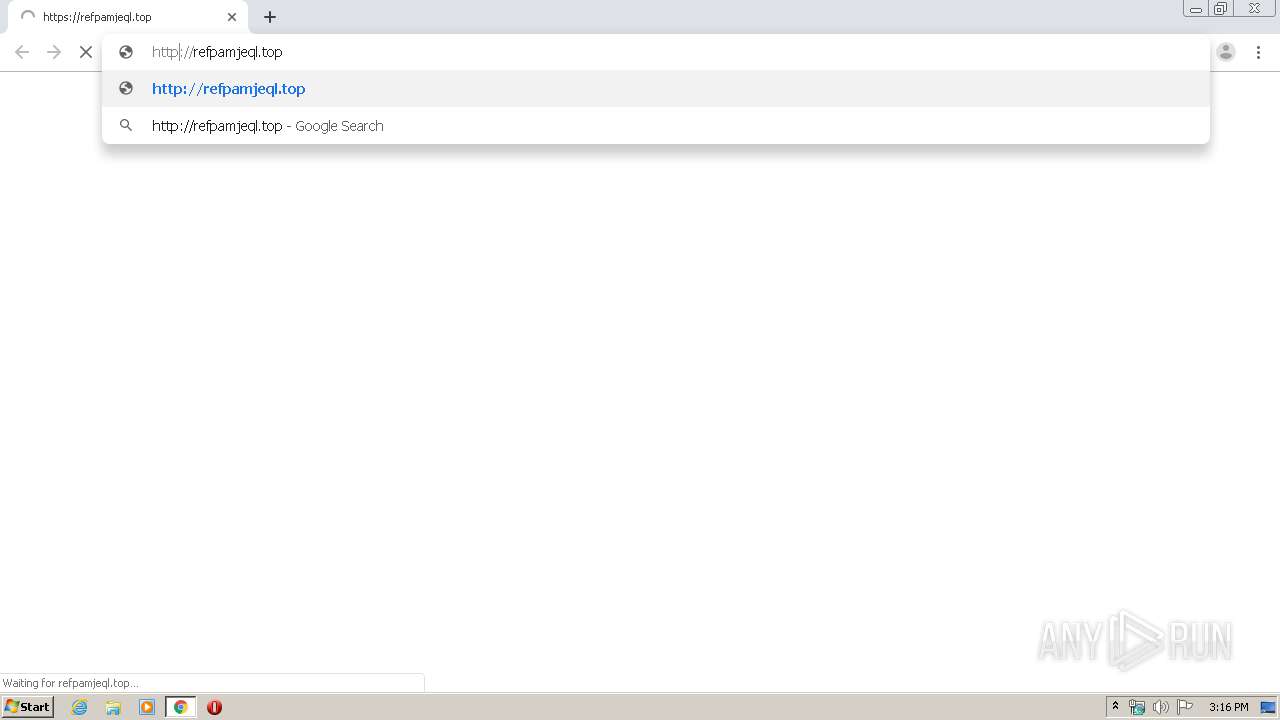Image resolution: width=1280 pixels, height=720 pixels.
Task: Click the address bar URL text
Action: pyautogui.click(x=217, y=52)
